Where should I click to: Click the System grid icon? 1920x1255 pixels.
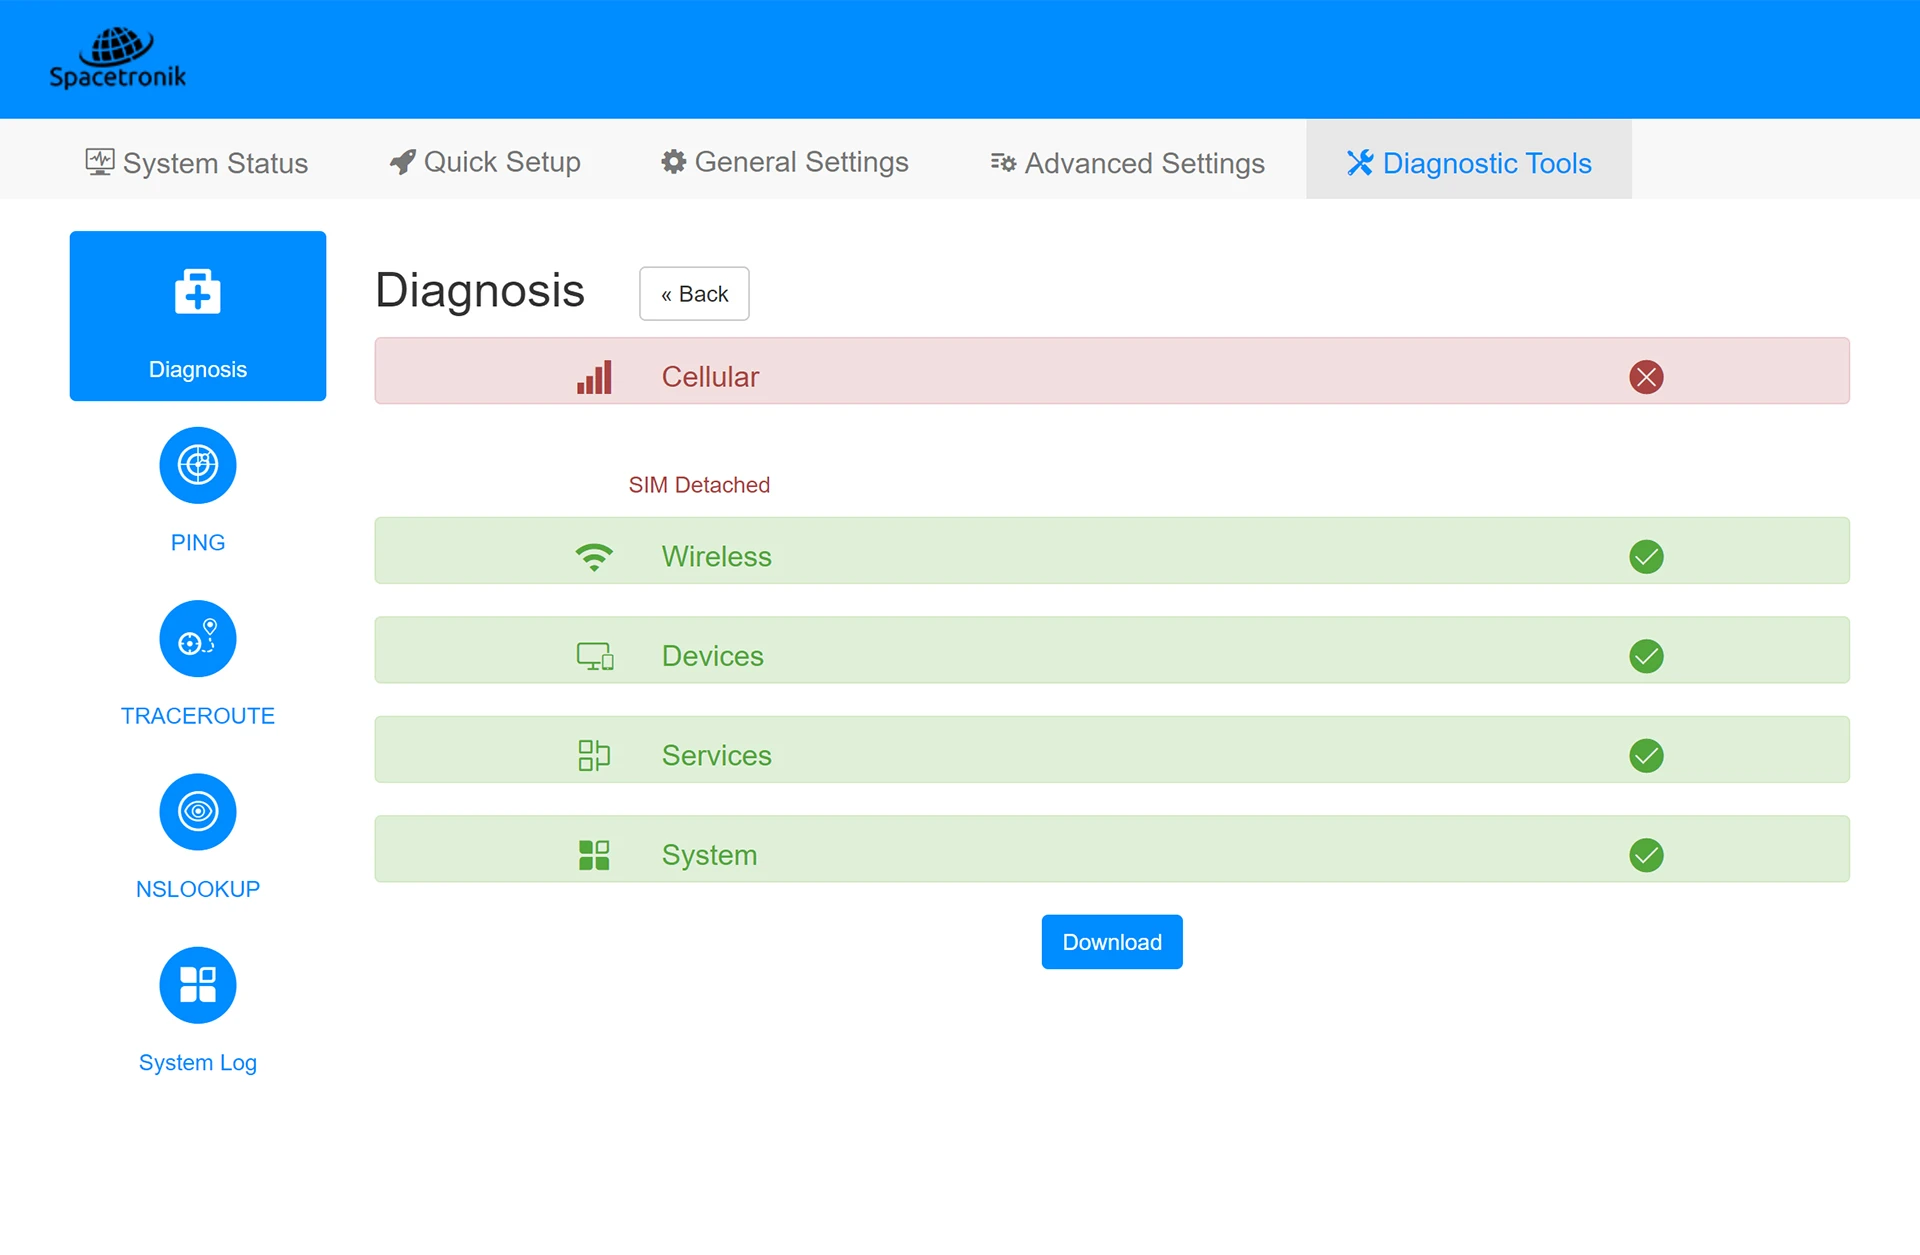[594, 855]
